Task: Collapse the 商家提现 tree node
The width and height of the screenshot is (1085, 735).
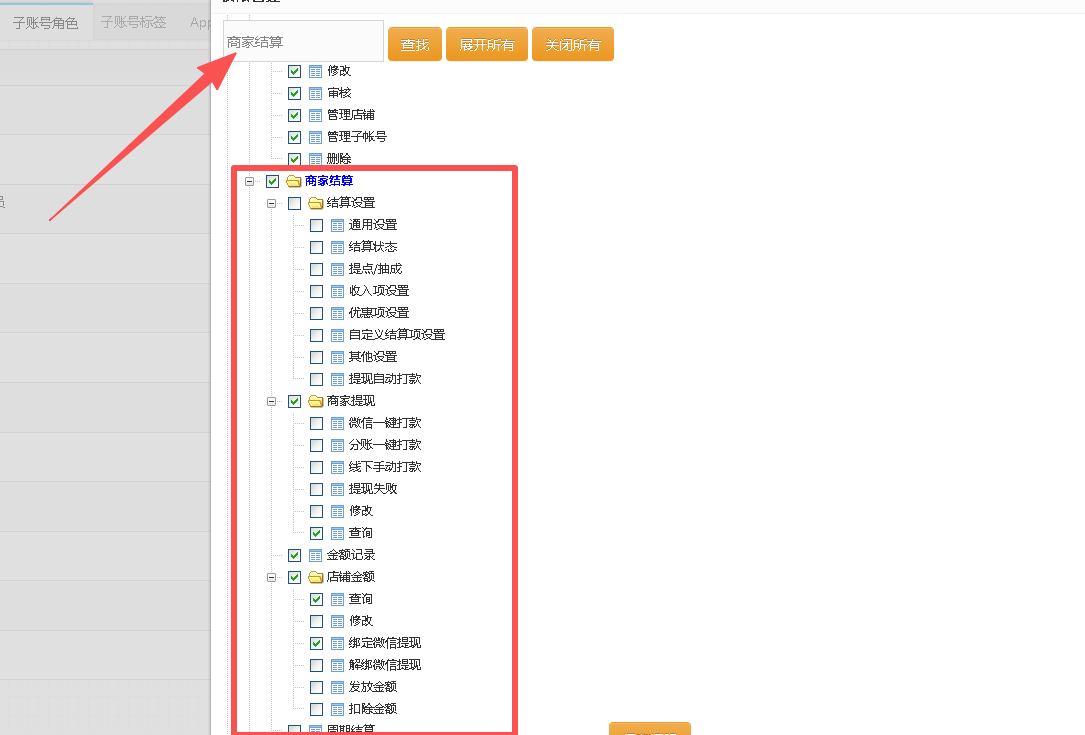Action: (271, 401)
